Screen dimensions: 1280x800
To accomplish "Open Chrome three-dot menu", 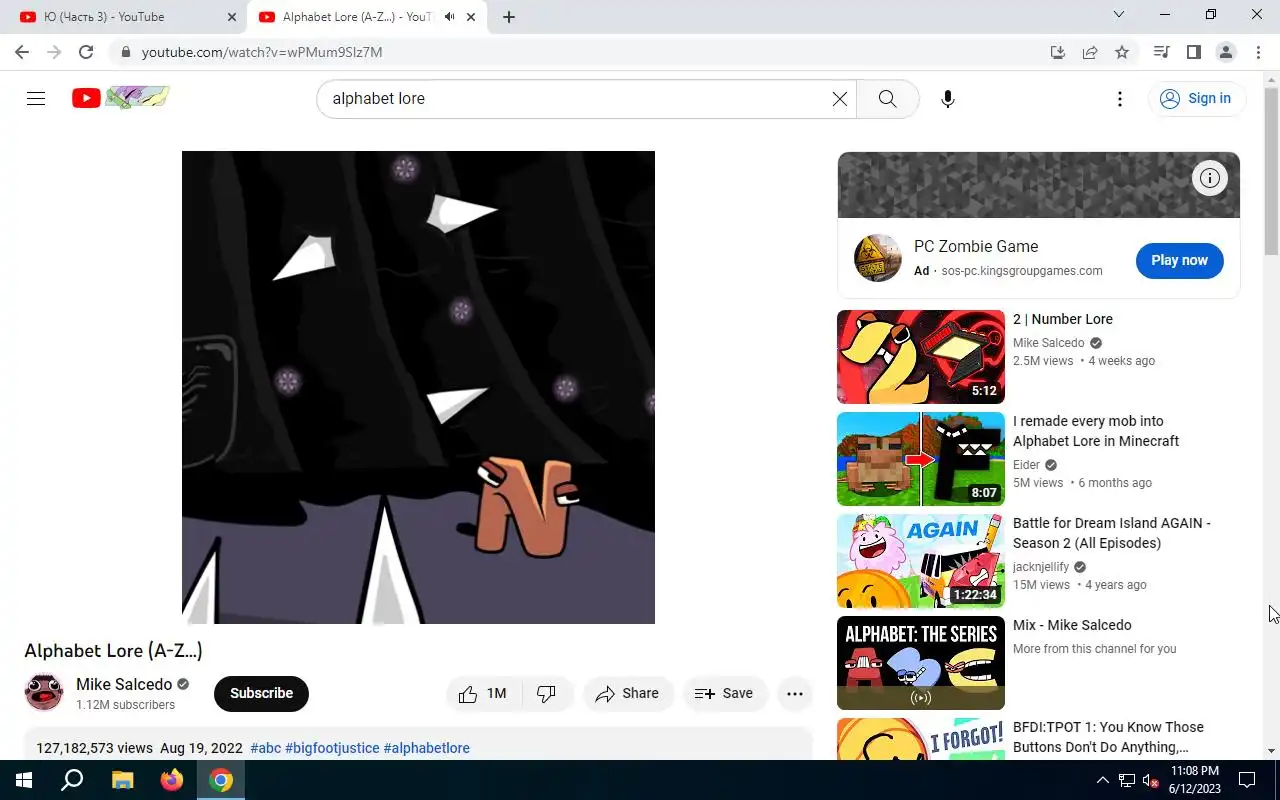I will tap(1257, 52).
